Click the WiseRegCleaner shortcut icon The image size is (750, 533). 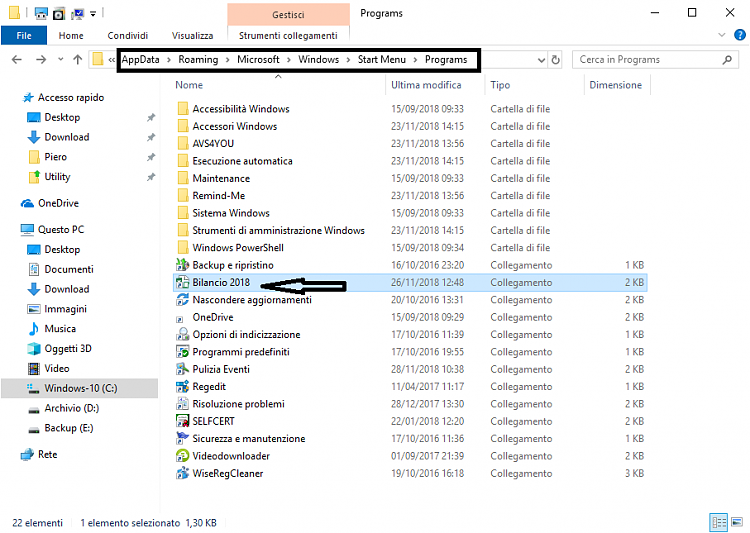[182, 473]
